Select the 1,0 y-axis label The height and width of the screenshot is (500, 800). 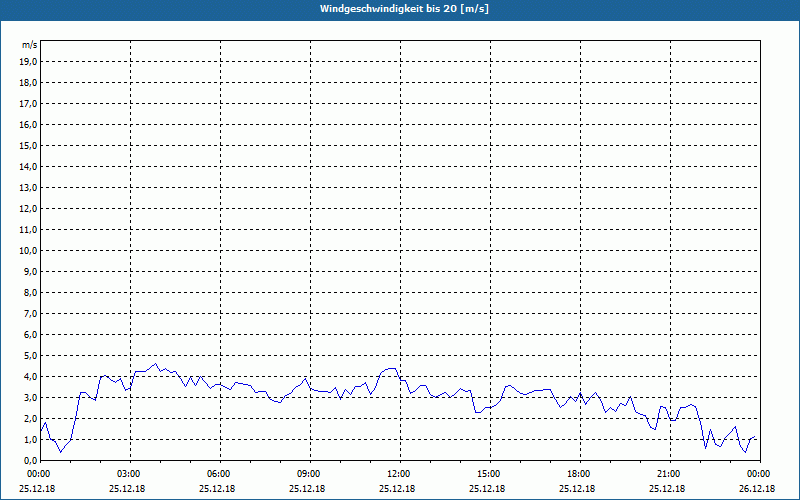click(31, 439)
